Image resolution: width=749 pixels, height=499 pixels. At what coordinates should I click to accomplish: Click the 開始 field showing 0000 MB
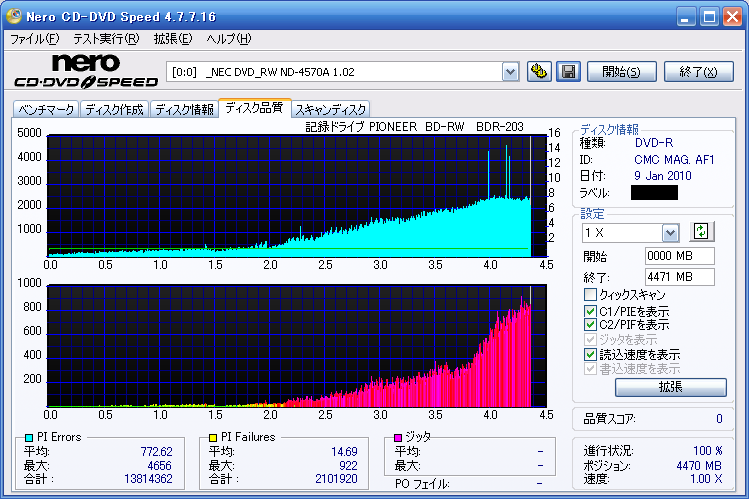click(x=680, y=256)
